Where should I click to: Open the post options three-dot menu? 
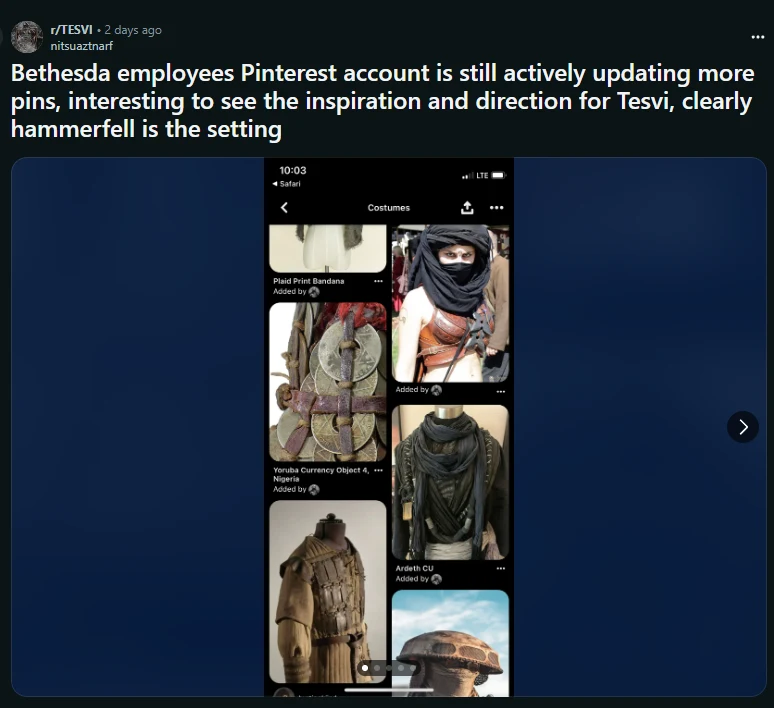click(x=757, y=37)
